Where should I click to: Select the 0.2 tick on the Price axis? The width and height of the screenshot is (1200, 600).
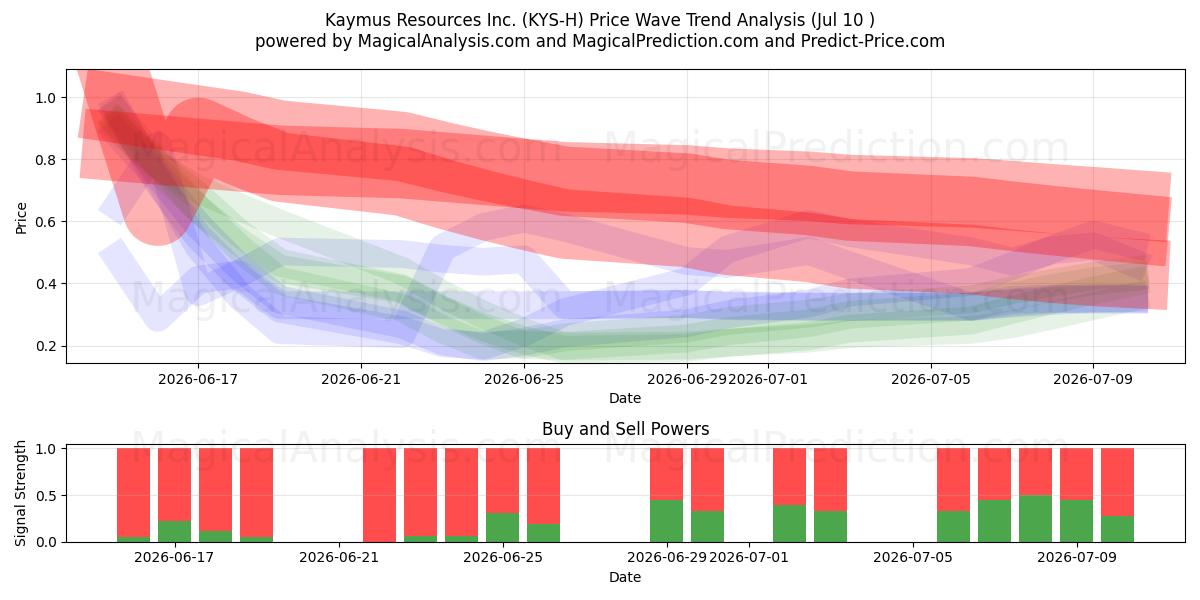47,346
